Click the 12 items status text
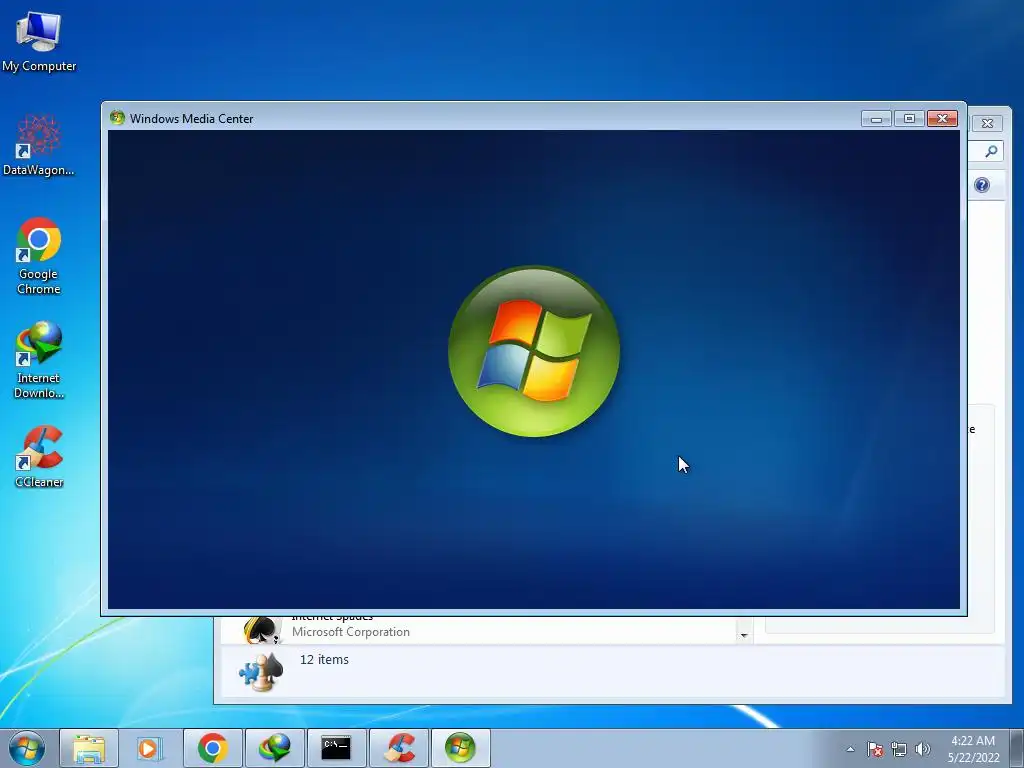Image resolution: width=1024 pixels, height=768 pixels. click(324, 660)
